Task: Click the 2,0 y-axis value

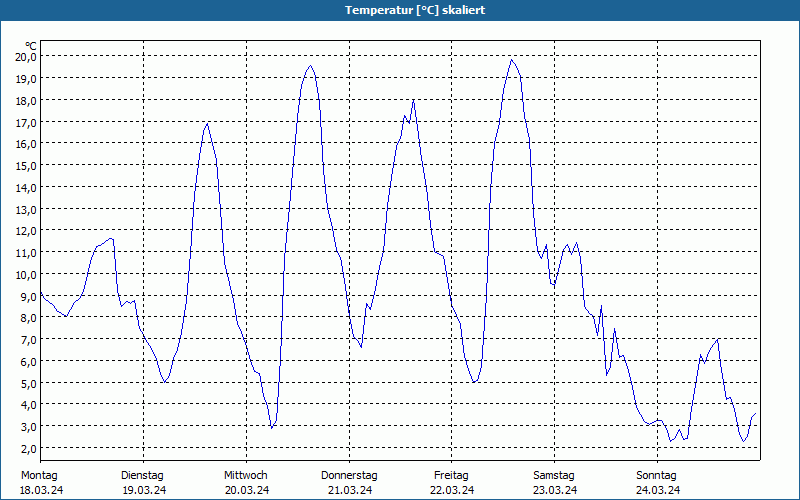Action: (x=28, y=448)
